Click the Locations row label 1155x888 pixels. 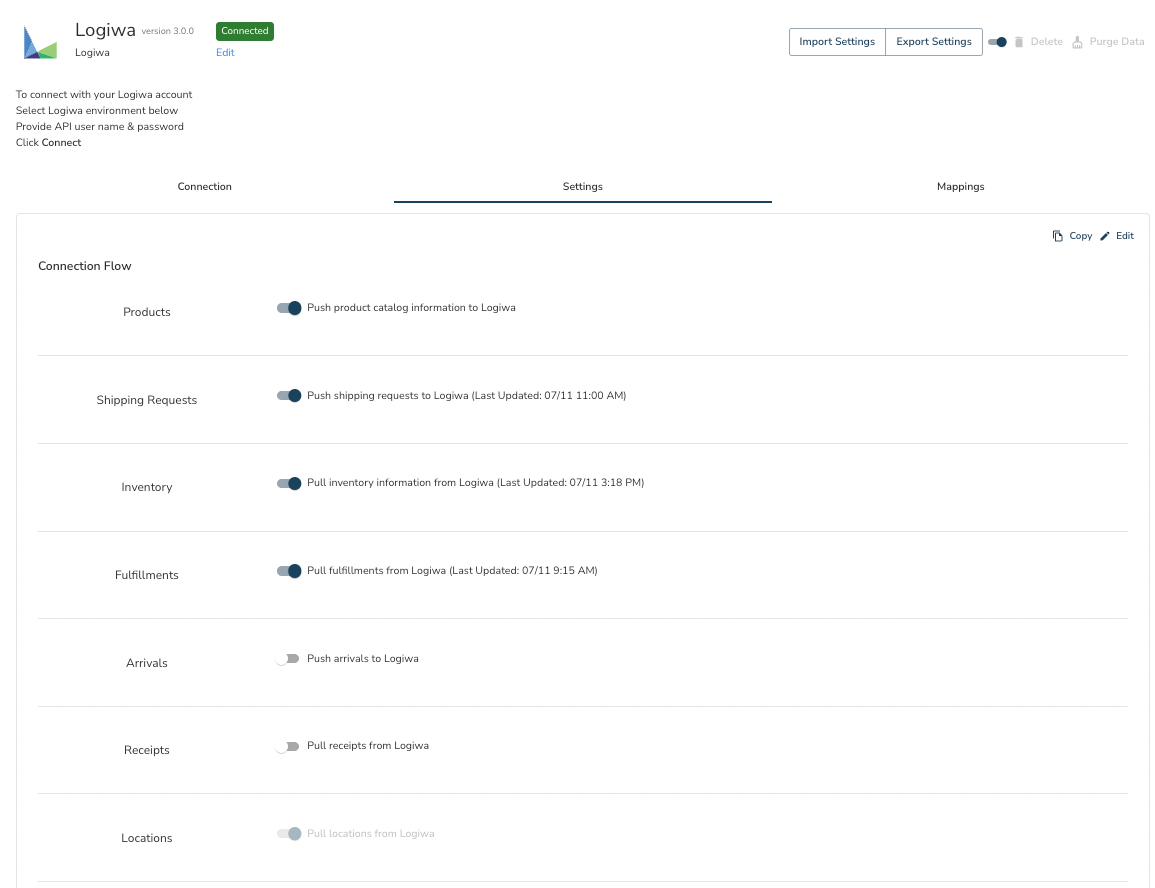tap(147, 838)
